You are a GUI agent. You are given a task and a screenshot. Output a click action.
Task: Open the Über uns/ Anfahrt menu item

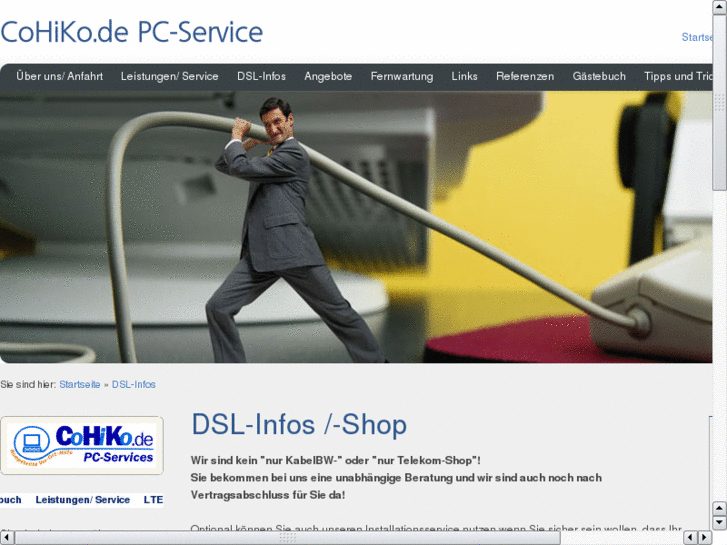(59, 76)
